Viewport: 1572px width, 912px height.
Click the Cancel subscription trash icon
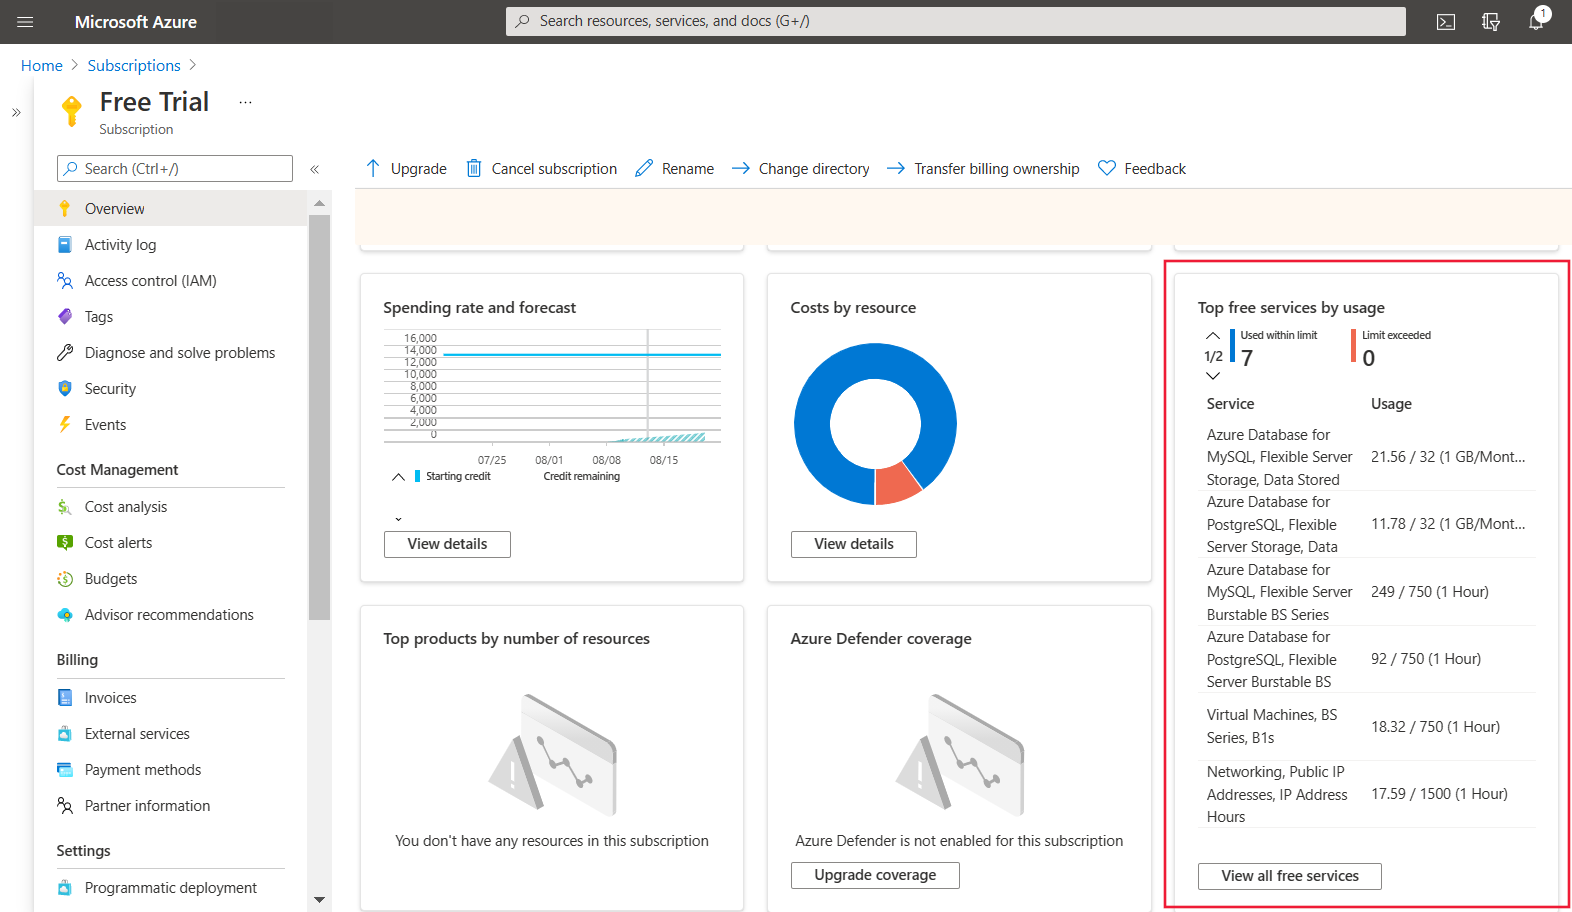[474, 169]
